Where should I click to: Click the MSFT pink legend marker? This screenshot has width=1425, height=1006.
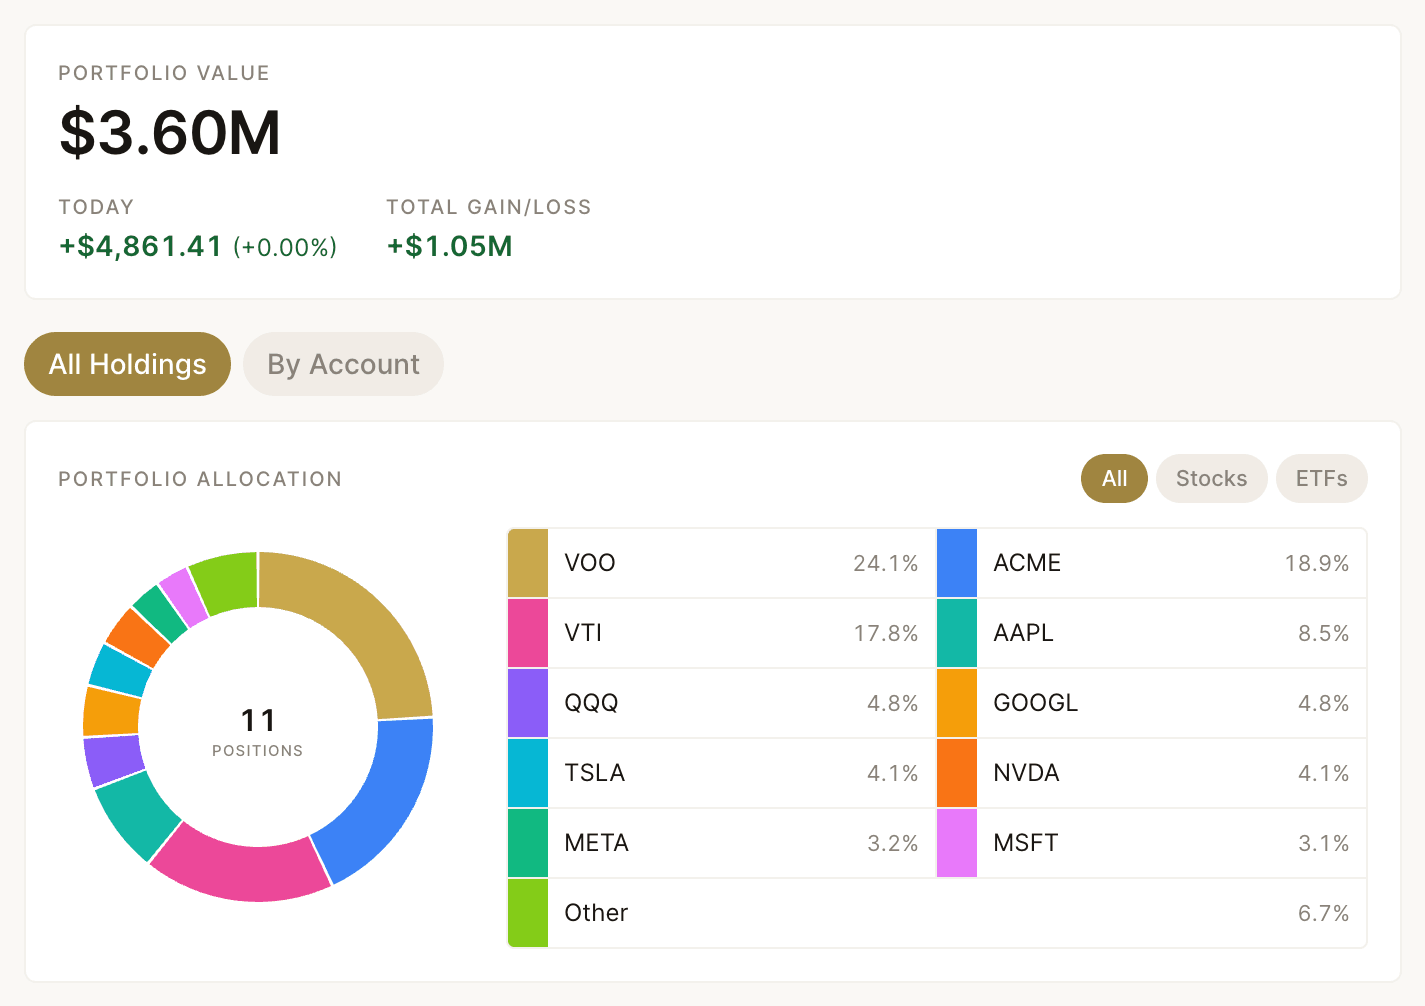956,843
